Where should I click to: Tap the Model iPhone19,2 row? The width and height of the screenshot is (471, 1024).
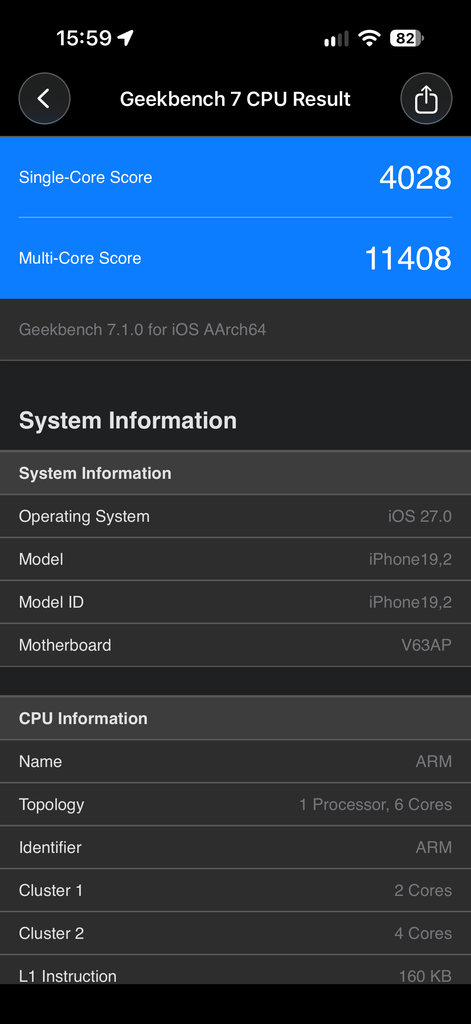point(235,560)
